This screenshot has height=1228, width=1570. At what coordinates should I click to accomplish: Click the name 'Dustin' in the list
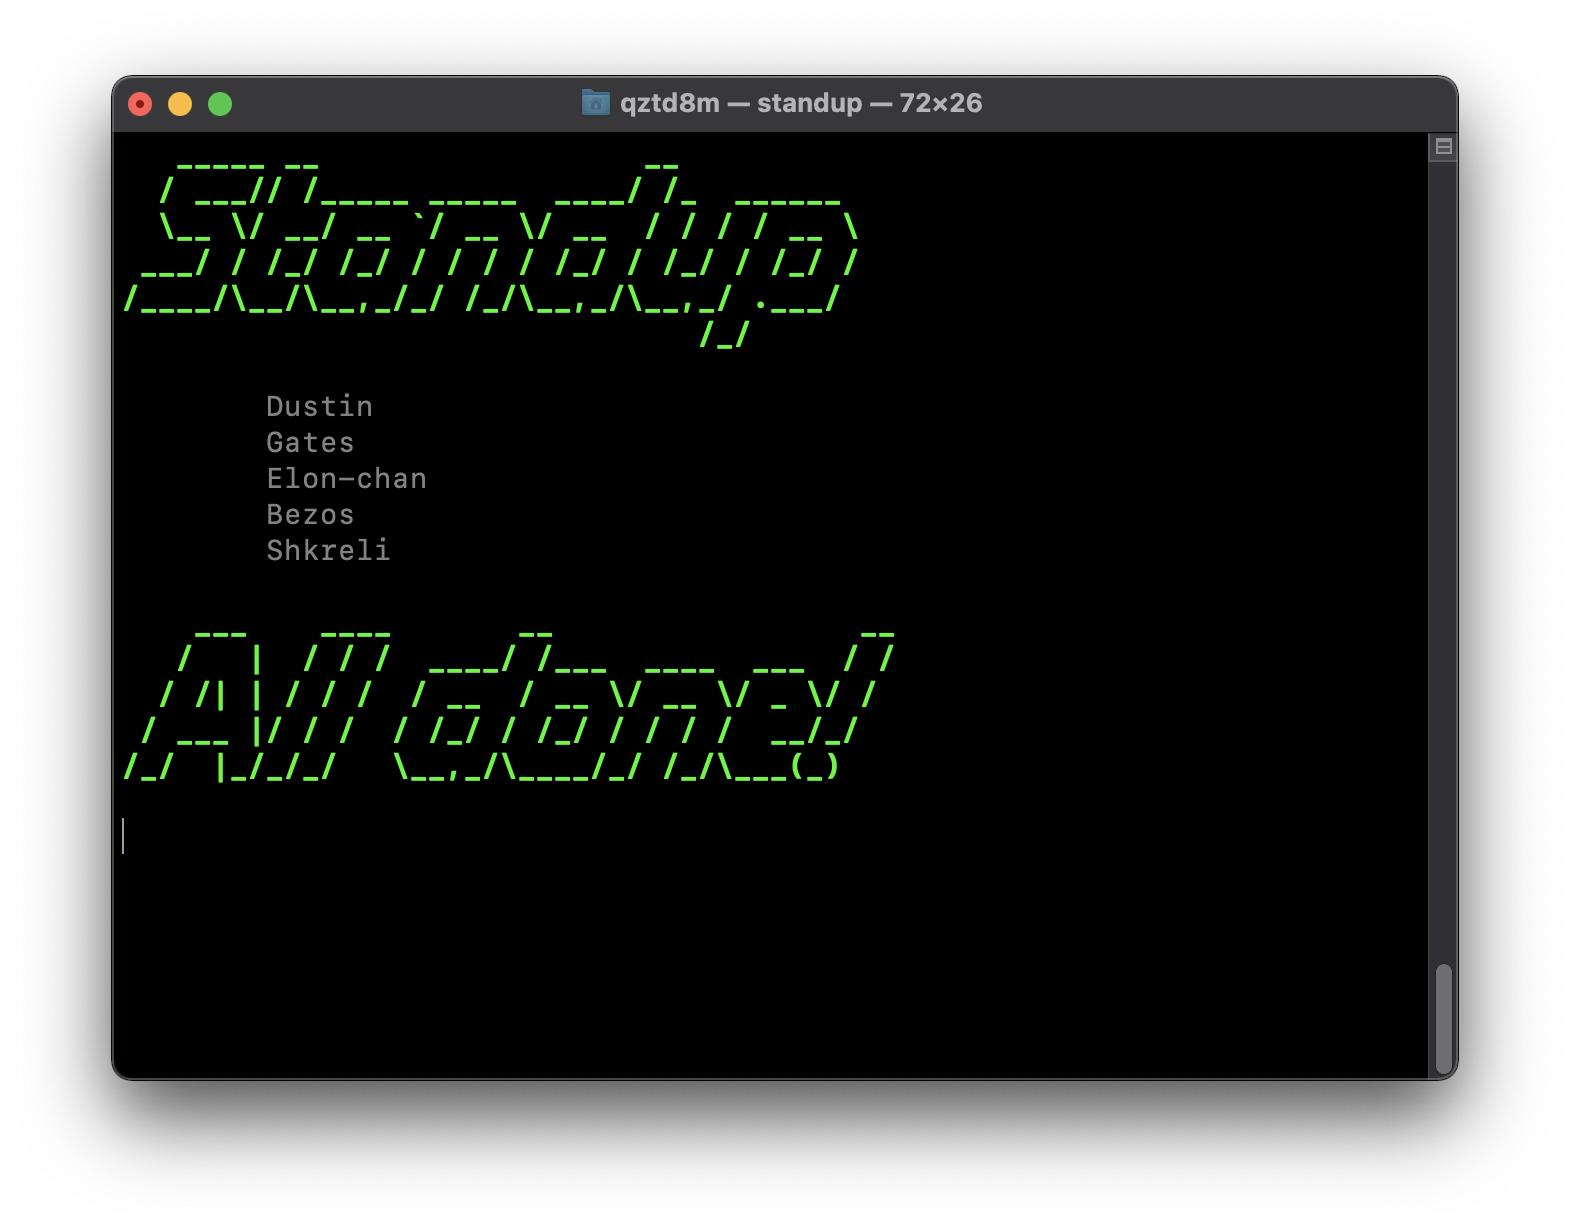(320, 406)
